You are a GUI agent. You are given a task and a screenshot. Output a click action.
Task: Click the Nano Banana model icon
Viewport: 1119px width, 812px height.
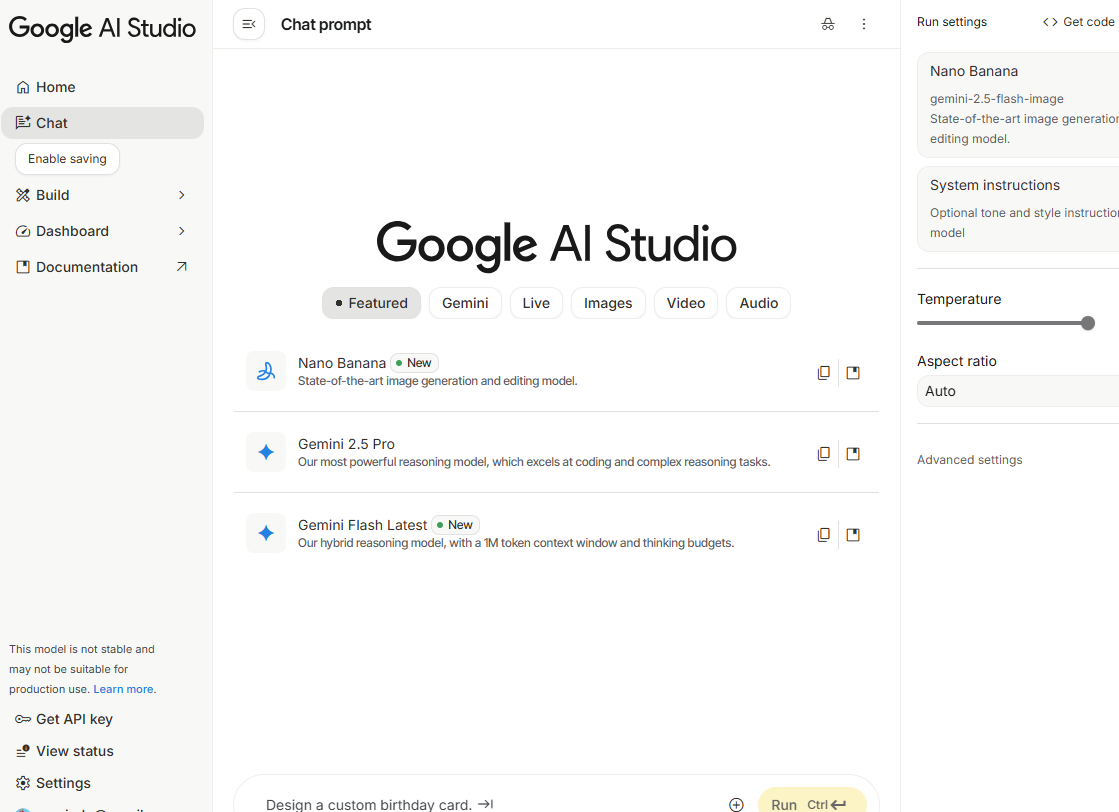pyautogui.click(x=265, y=371)
